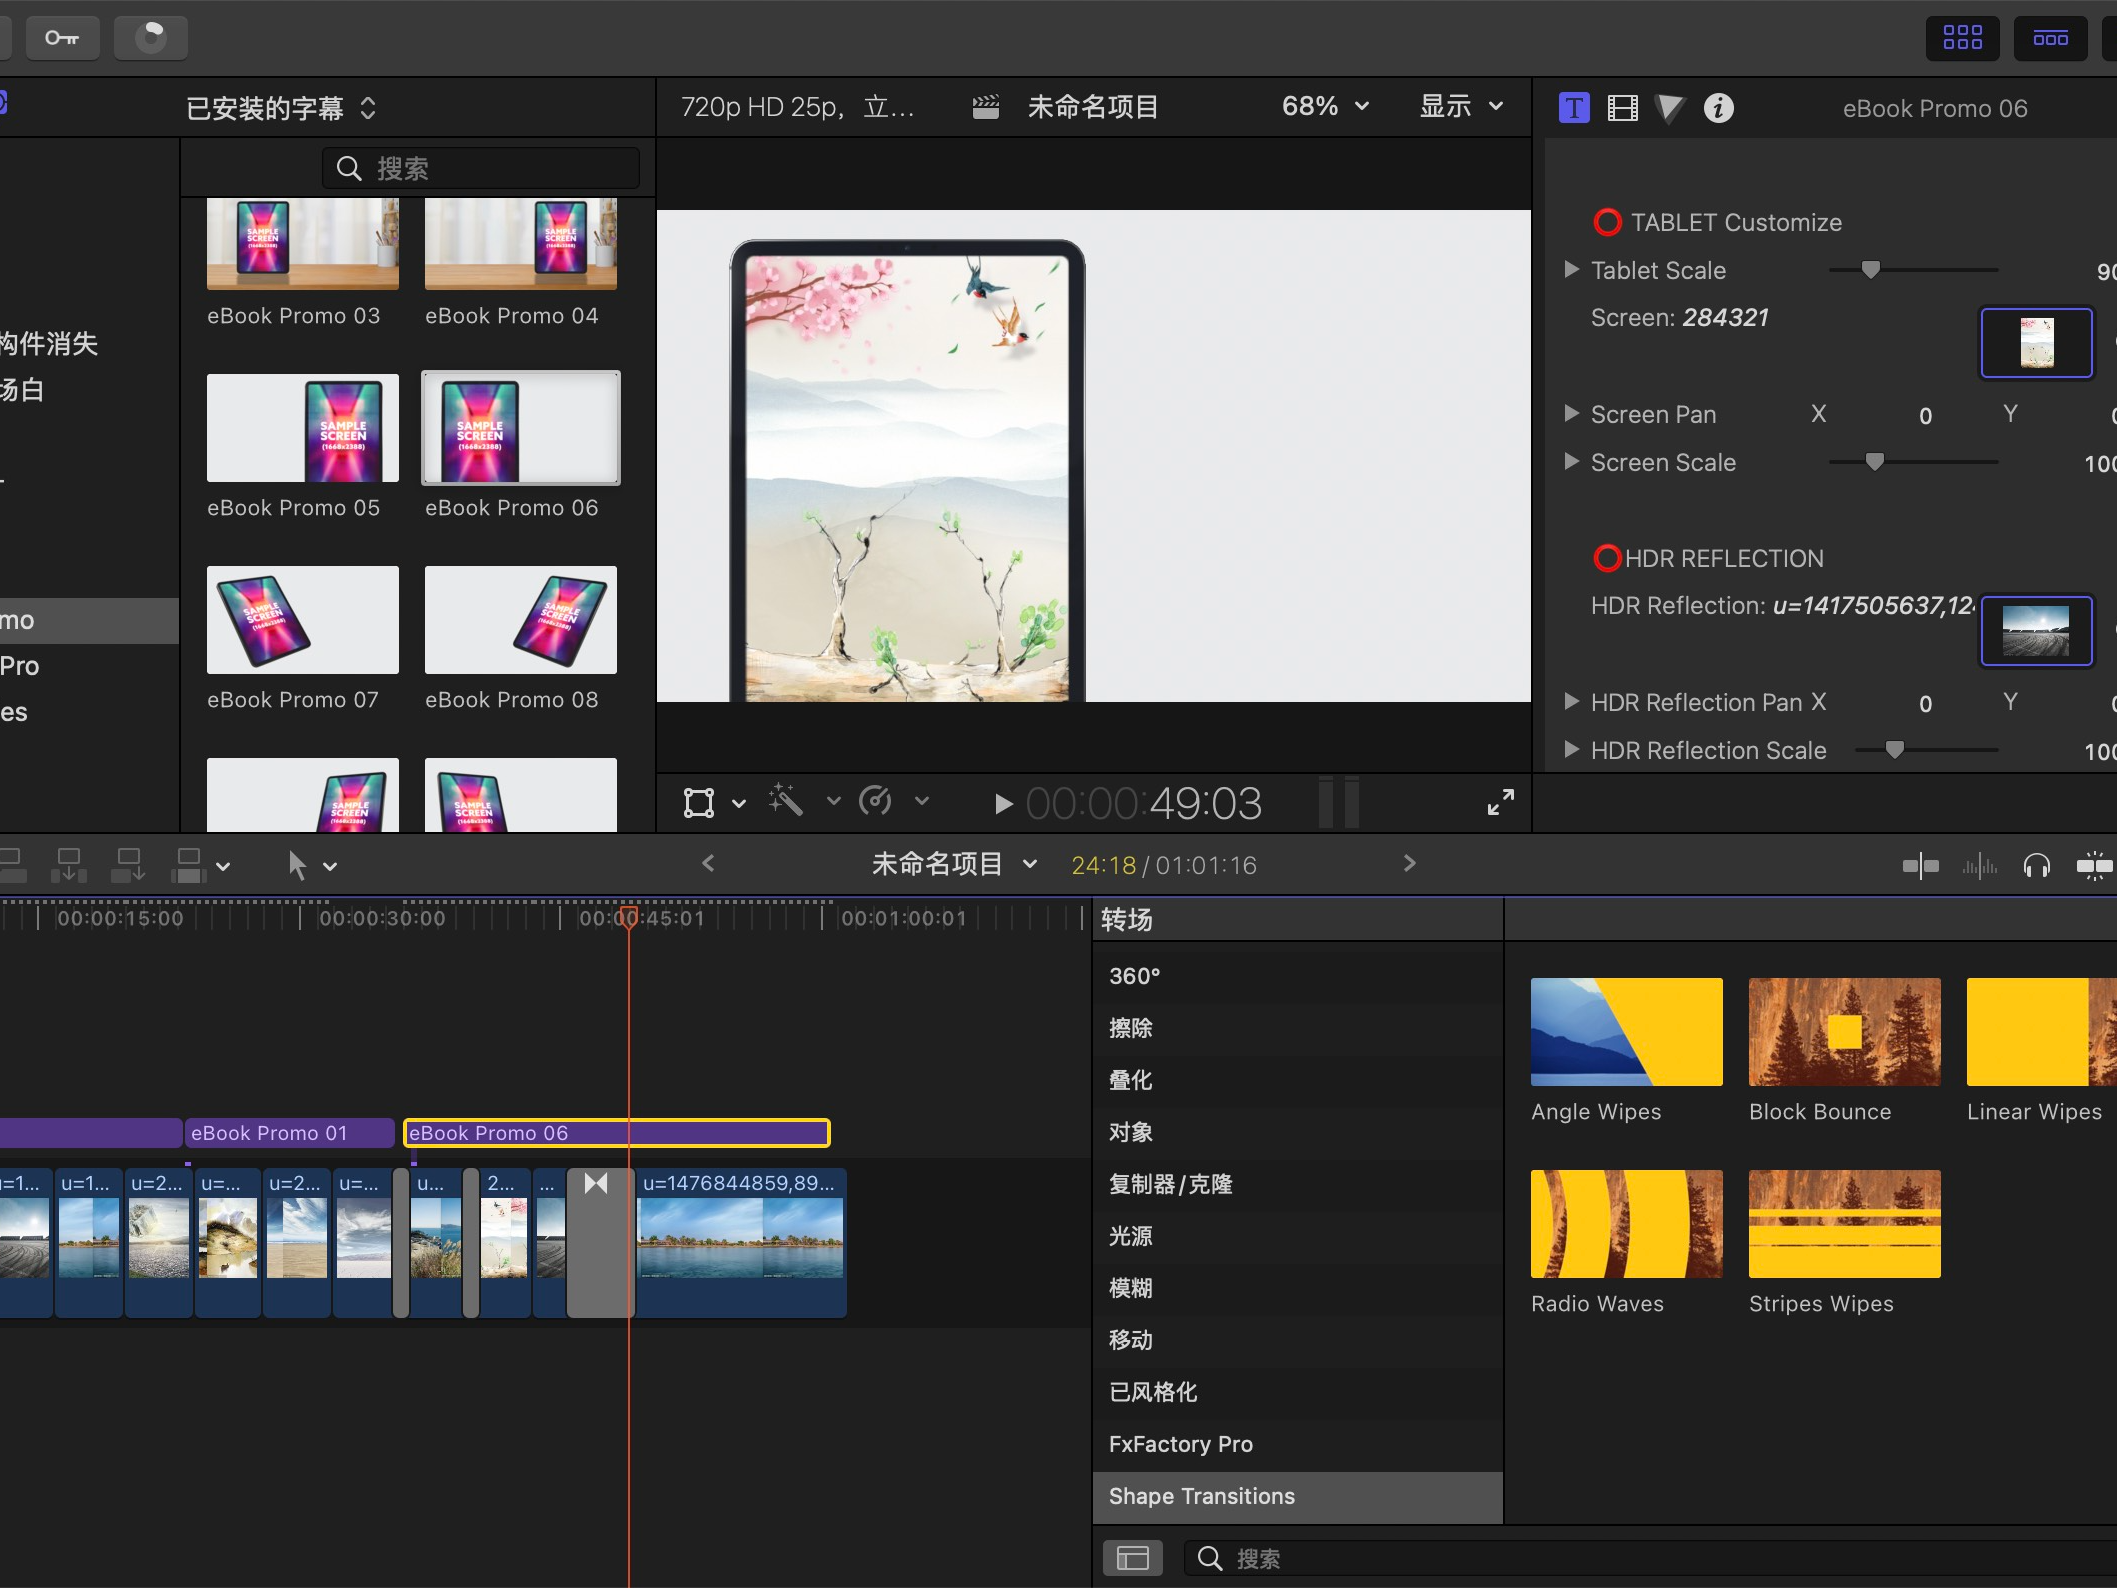Select the Angle Wipes transition thumbnail
Screen dimensions: 2117x1588
(x=1627, y=1032)
